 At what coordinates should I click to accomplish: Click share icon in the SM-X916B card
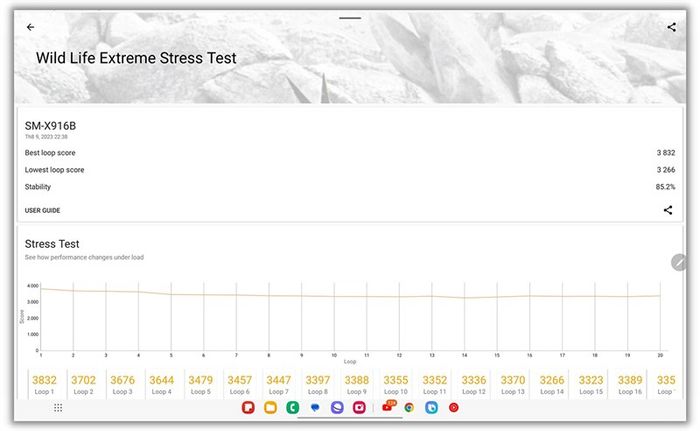coord(667,210)
